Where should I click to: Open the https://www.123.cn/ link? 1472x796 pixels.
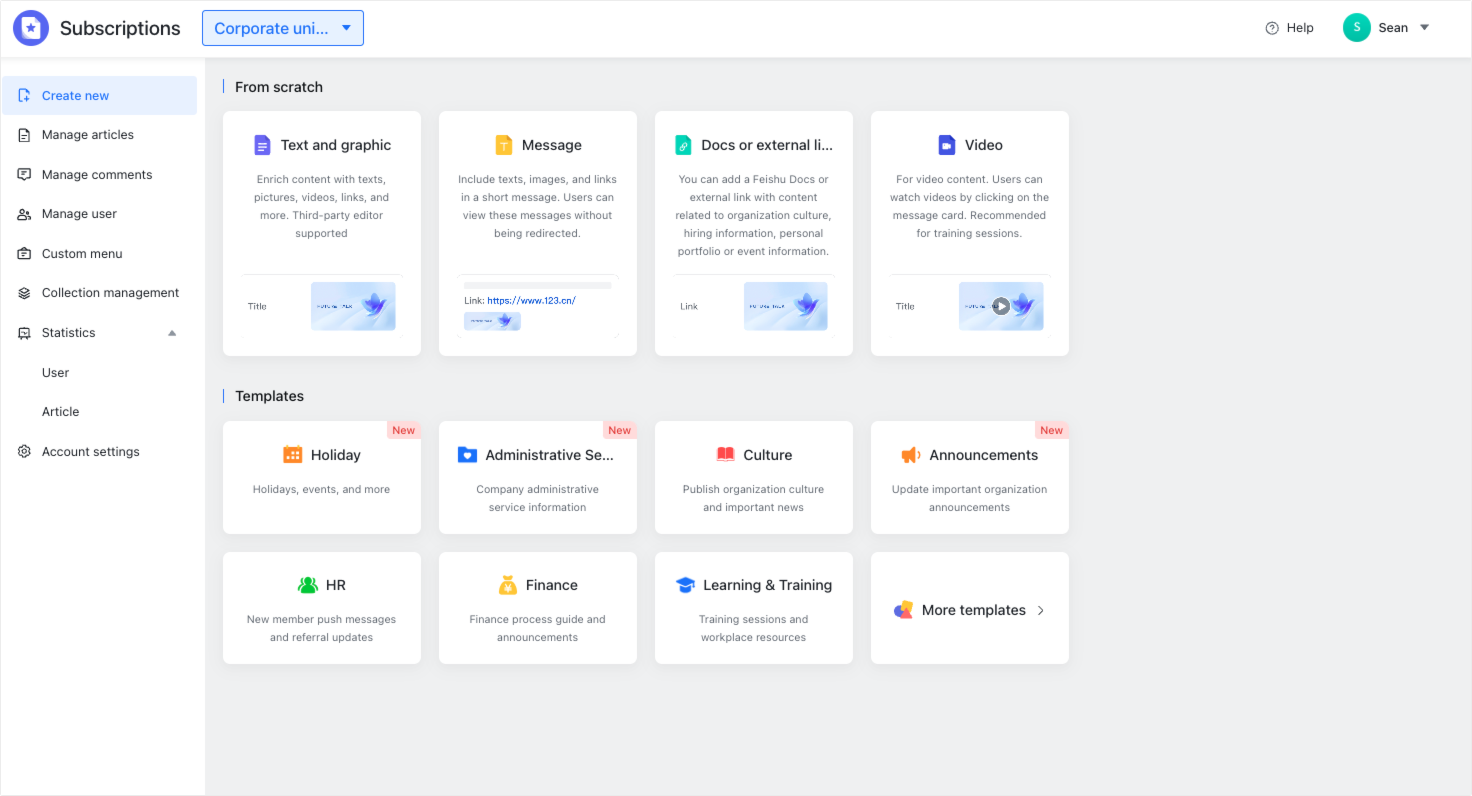tap(532, 300)
